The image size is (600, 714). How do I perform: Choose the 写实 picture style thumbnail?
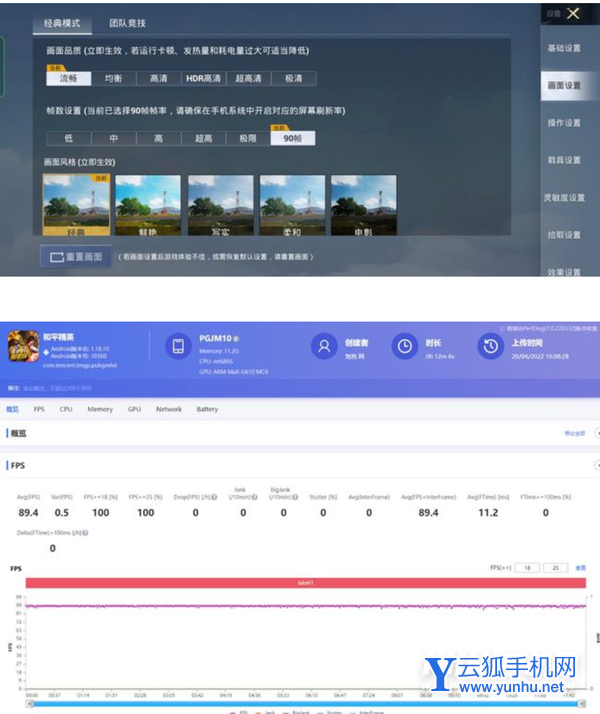220,205
